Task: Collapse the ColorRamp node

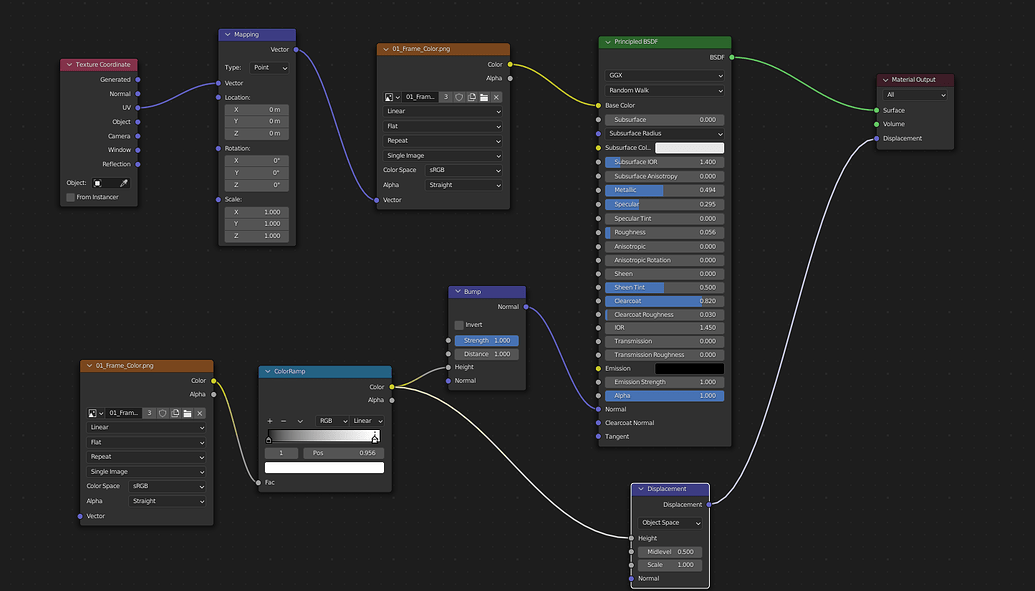Action: [x=268, y=372]
